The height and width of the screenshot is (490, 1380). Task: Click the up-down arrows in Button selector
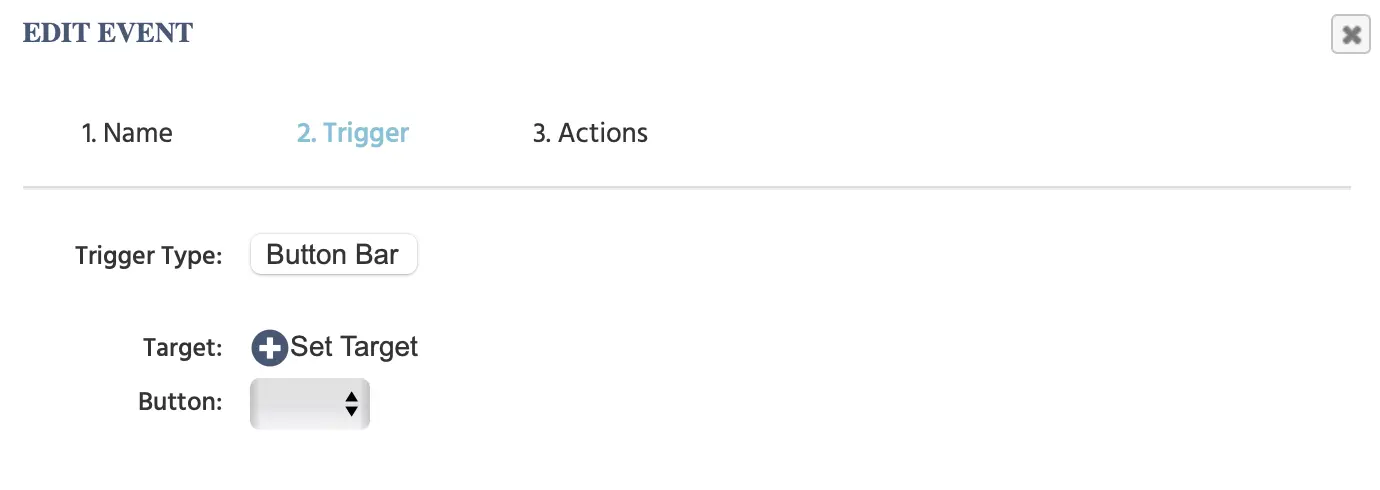[351, 404]
